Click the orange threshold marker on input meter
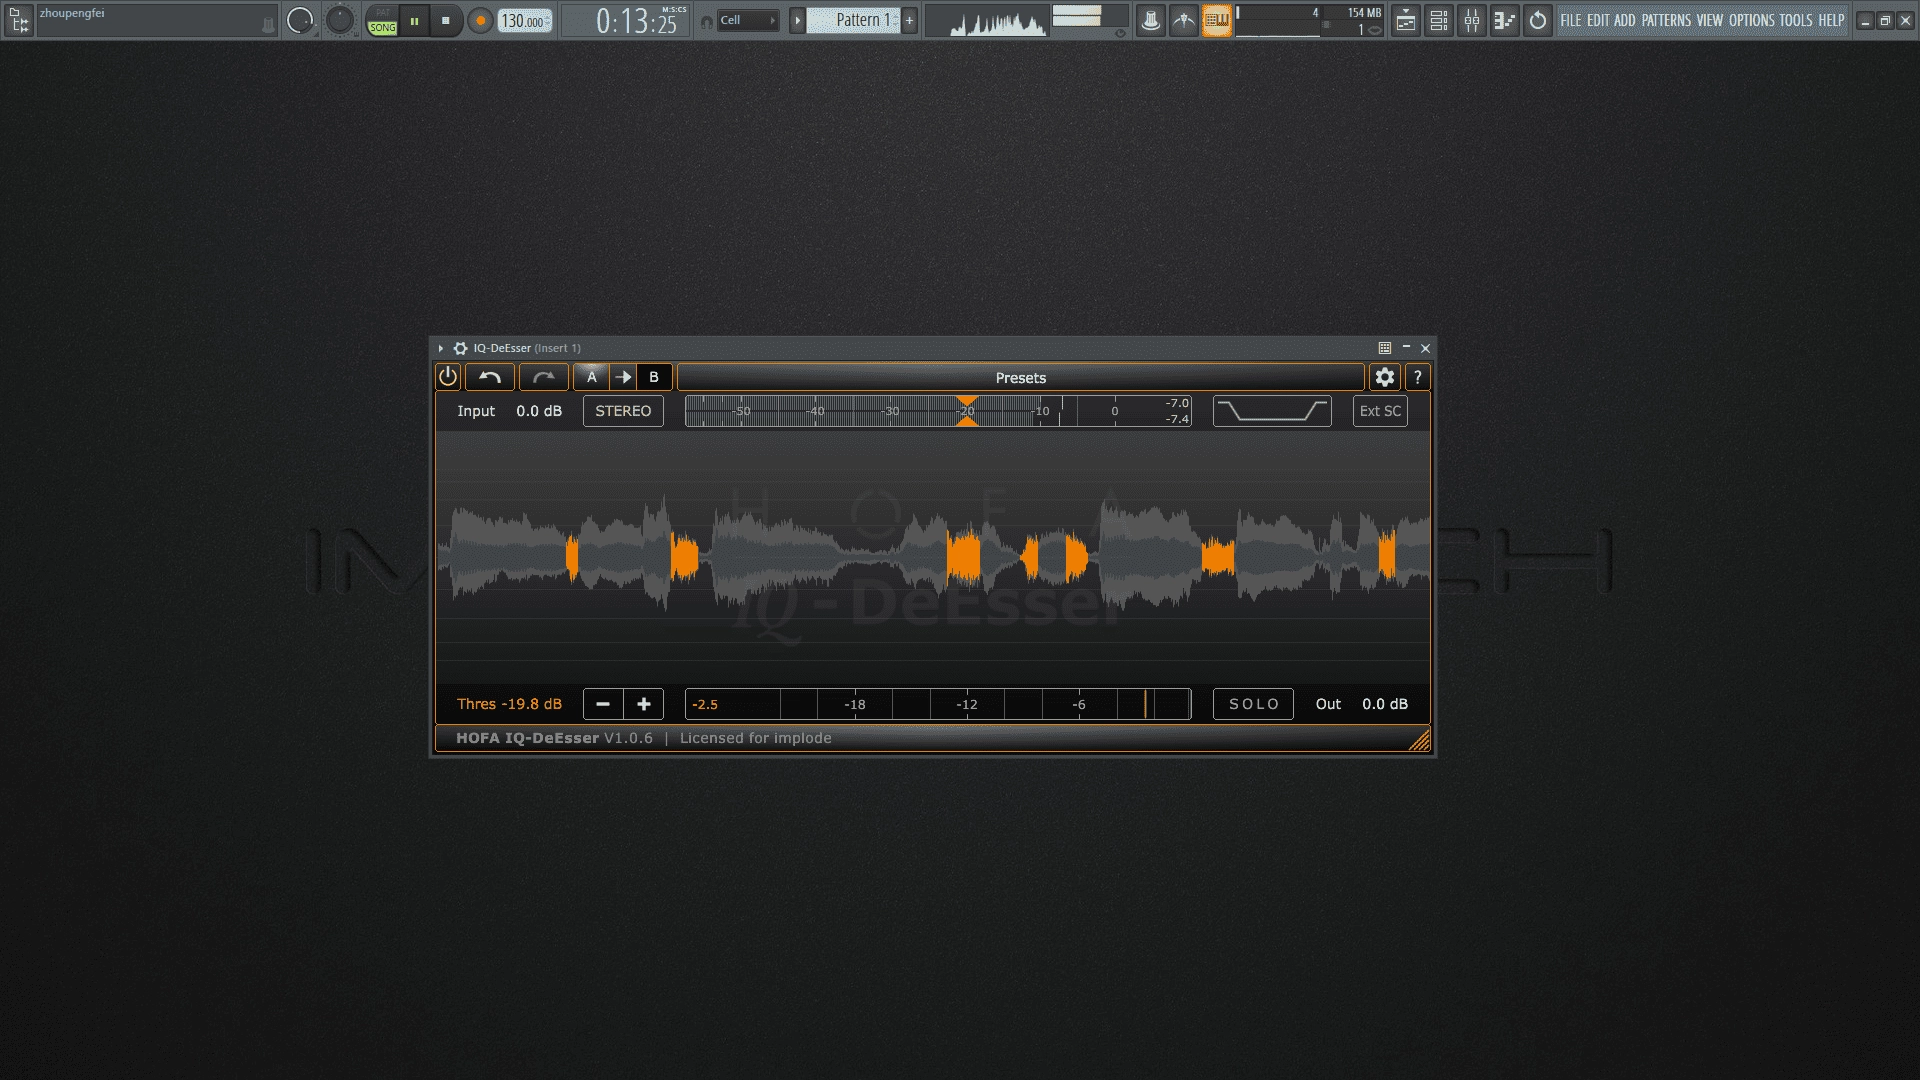The image size is (1920, 1080). pyautogui.click(x=966, y=411)
